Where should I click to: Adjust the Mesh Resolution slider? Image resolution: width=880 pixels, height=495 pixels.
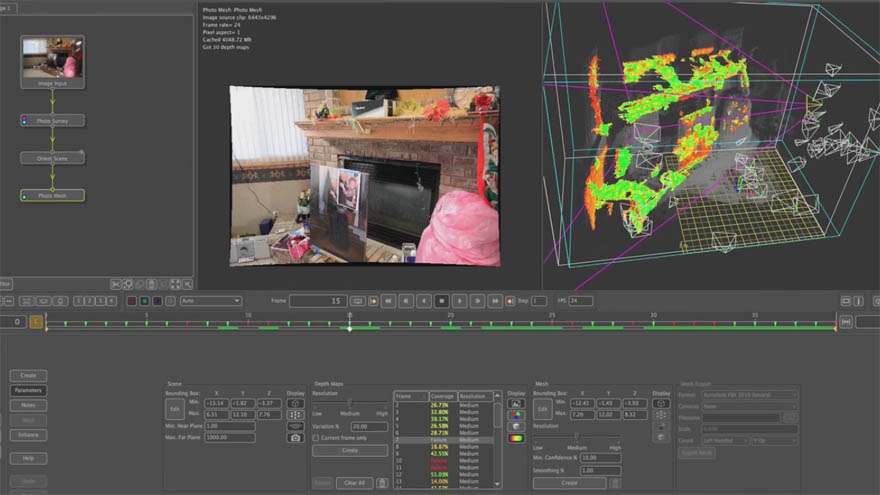(576, 436)
